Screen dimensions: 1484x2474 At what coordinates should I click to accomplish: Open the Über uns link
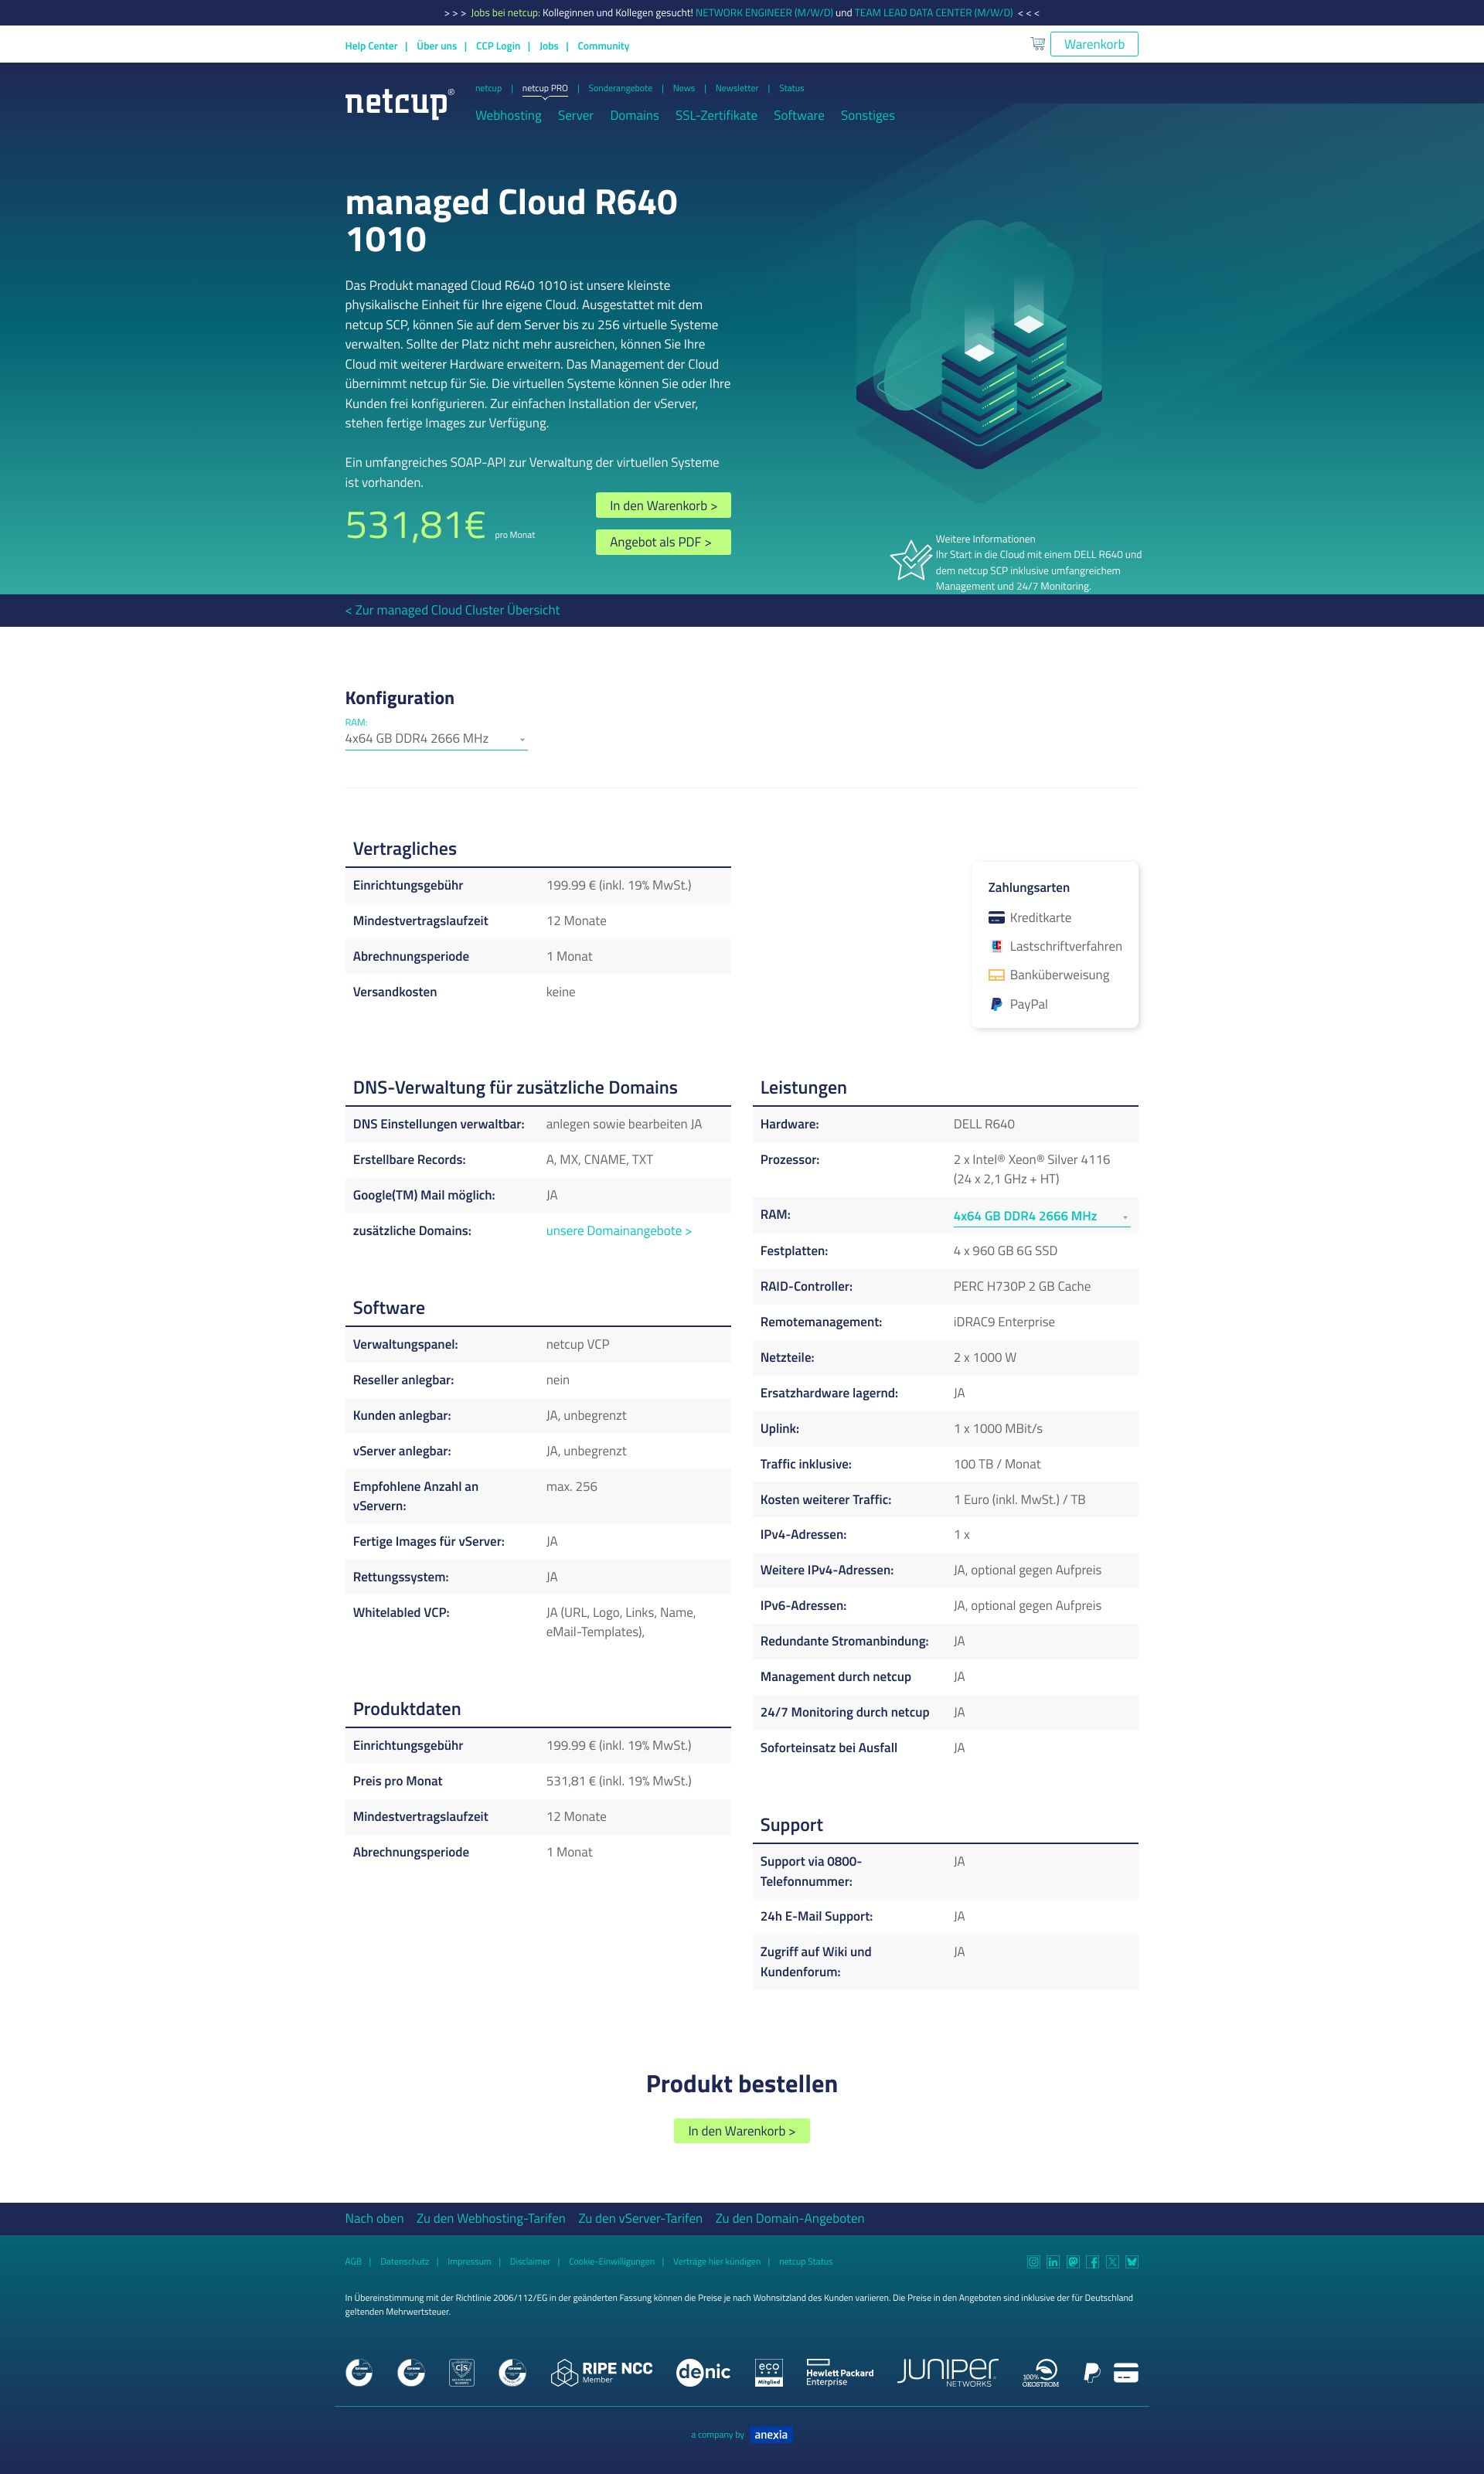coord(436,46)
